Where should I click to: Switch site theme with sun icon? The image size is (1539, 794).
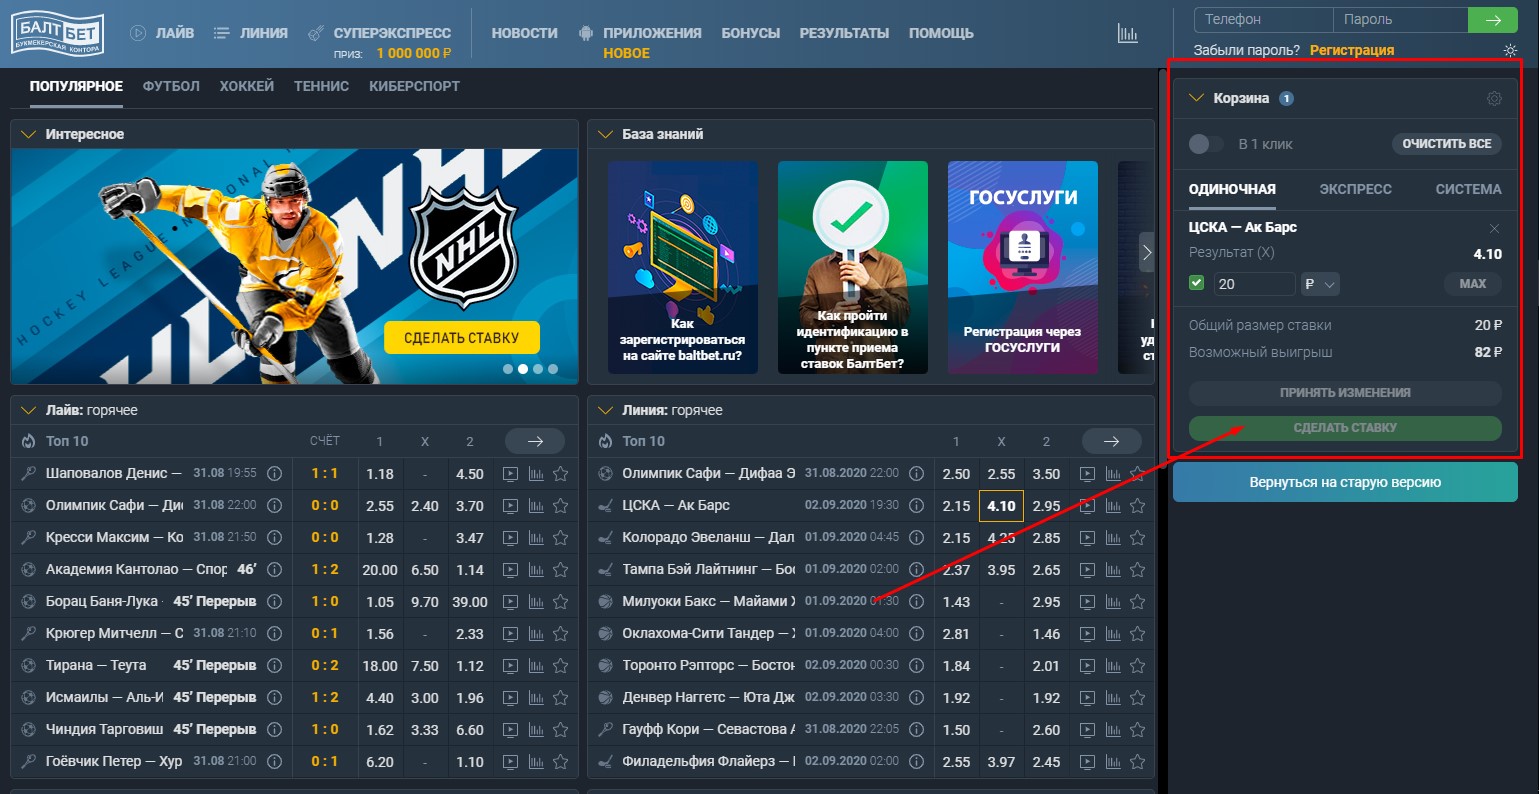coord(1510,50)
